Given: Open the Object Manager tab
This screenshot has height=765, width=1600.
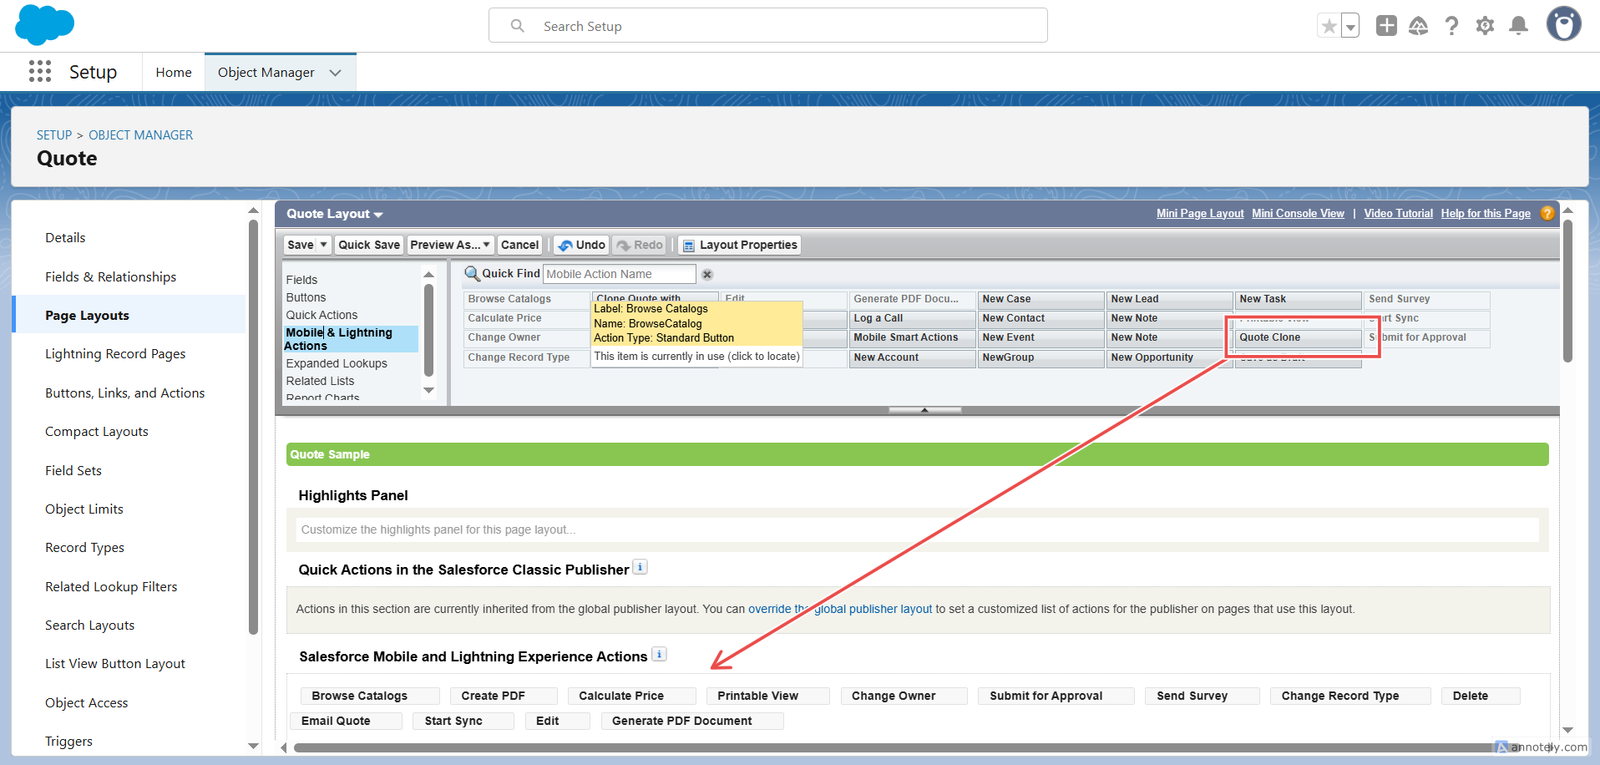Looking at the screenshot, I should point(266,72).
